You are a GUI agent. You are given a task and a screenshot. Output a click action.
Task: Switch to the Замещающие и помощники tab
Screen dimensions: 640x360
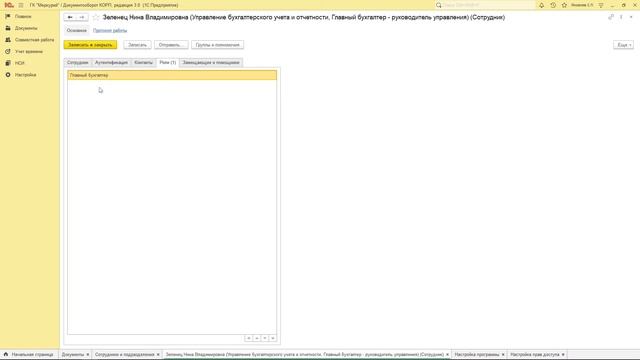(x=211, y=62)
